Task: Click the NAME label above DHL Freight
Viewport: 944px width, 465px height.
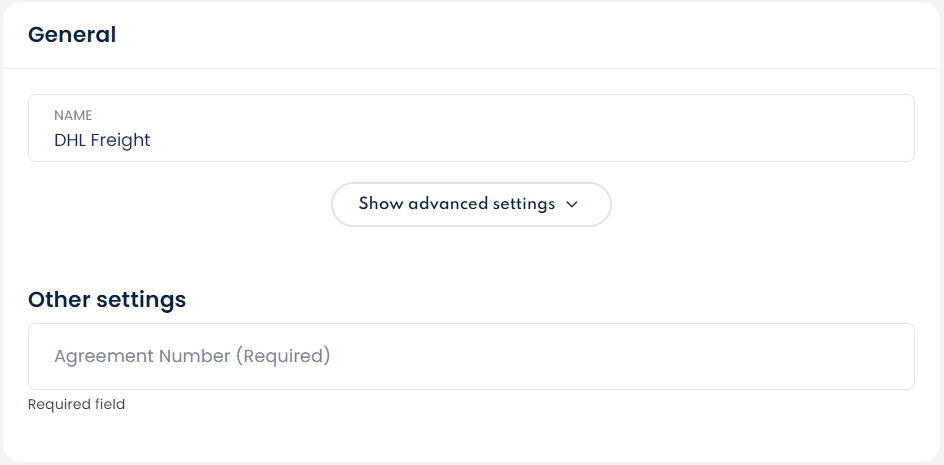Action: [x=73, y=116]
